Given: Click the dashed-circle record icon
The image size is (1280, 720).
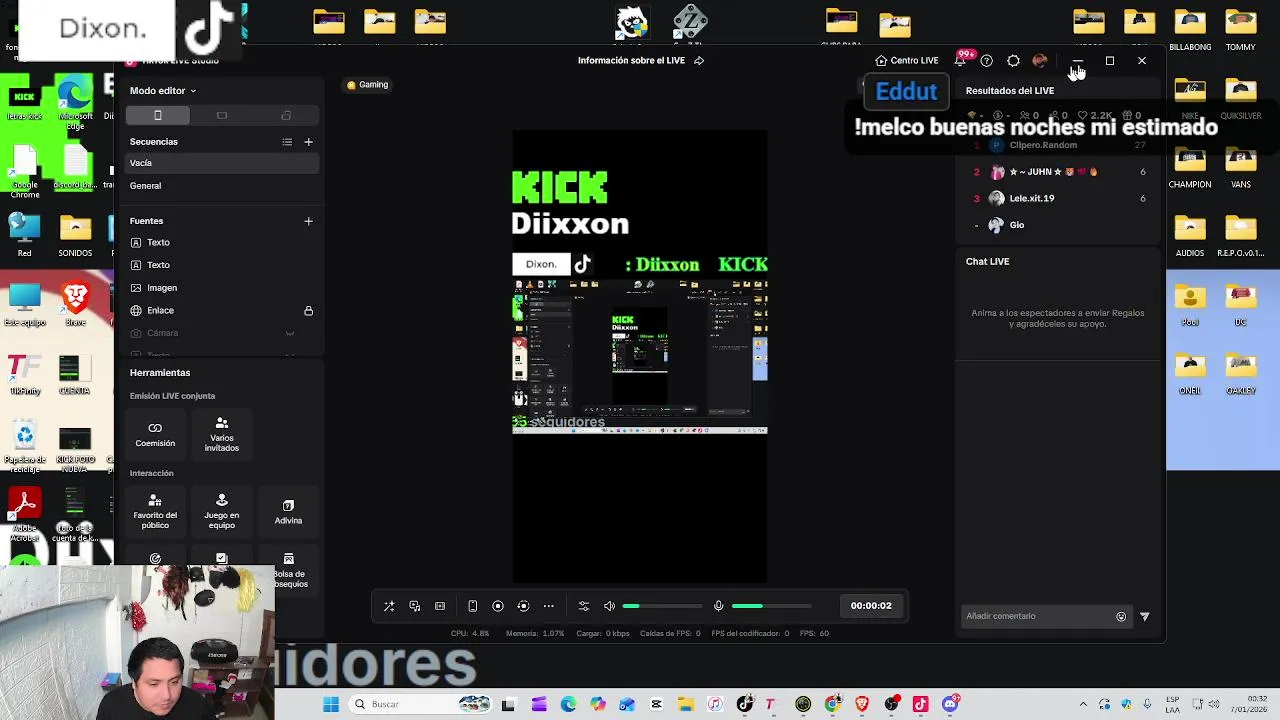Looking at the screenshot, I should [523, 606].
